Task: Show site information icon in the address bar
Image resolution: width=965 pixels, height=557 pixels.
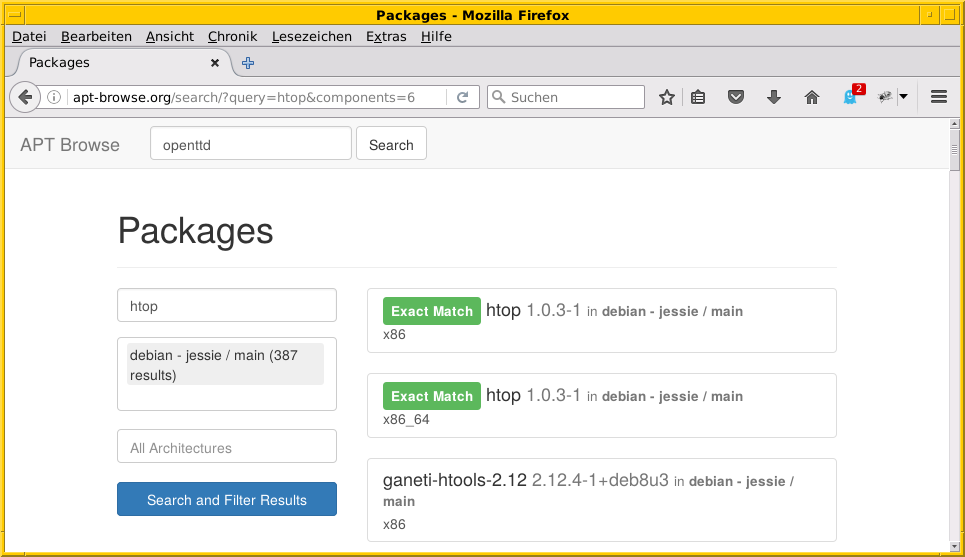Action: point(55,97)
